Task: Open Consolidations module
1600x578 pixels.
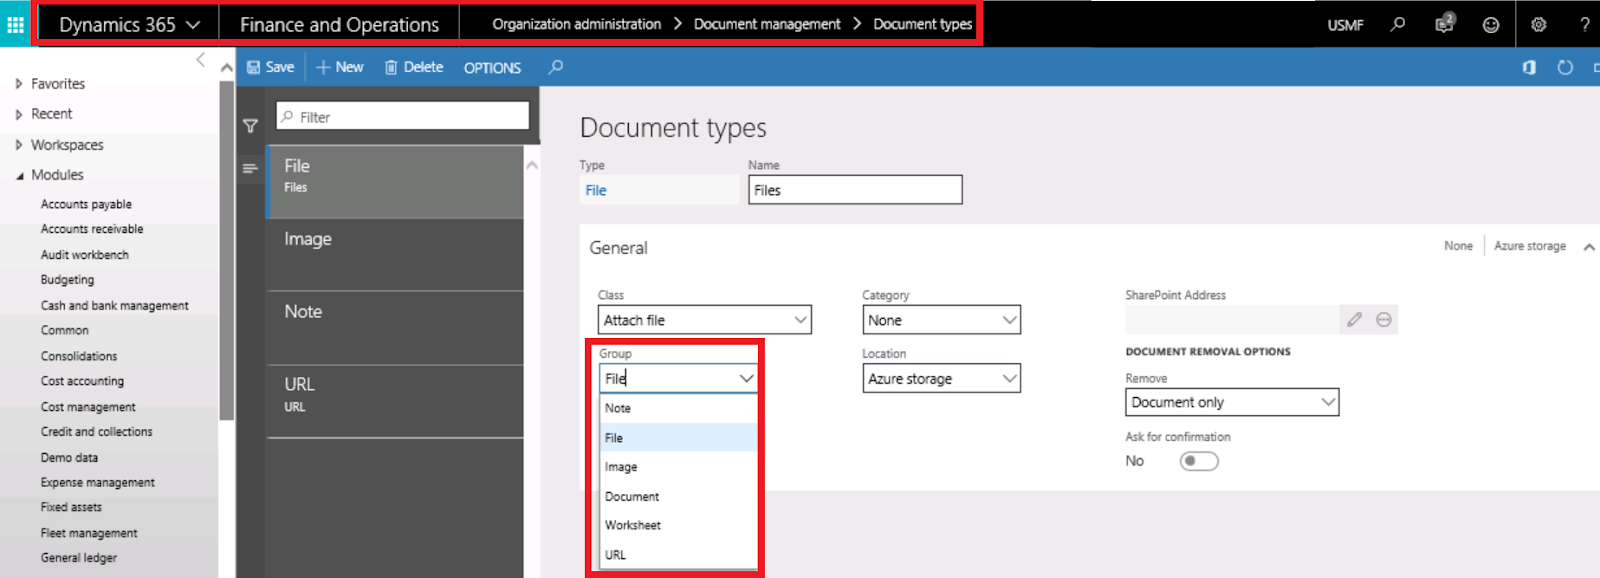Action: [79, 356]
